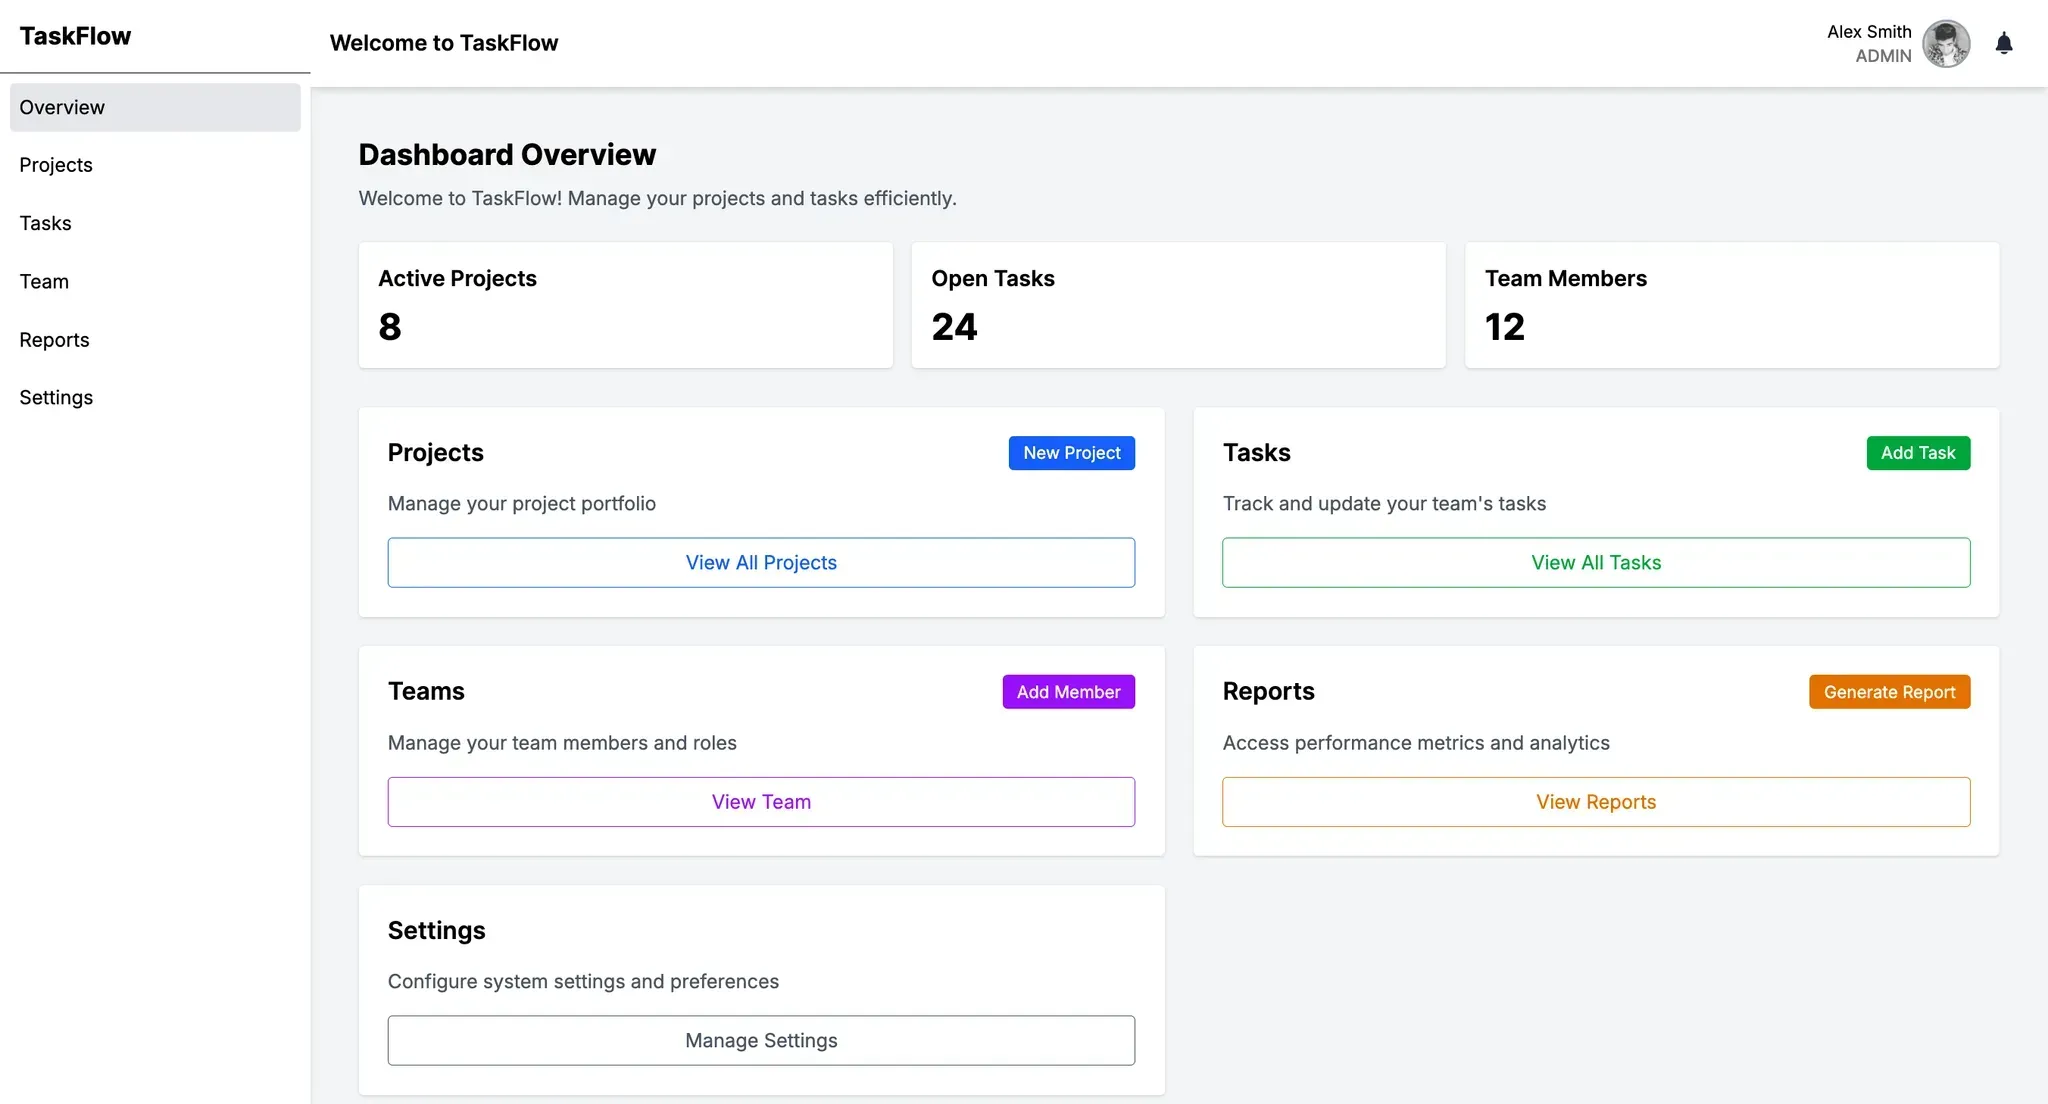The image size is (2048, 1104).
Task: Navigate to Team in the sidebar
Action: click(44, 282)
